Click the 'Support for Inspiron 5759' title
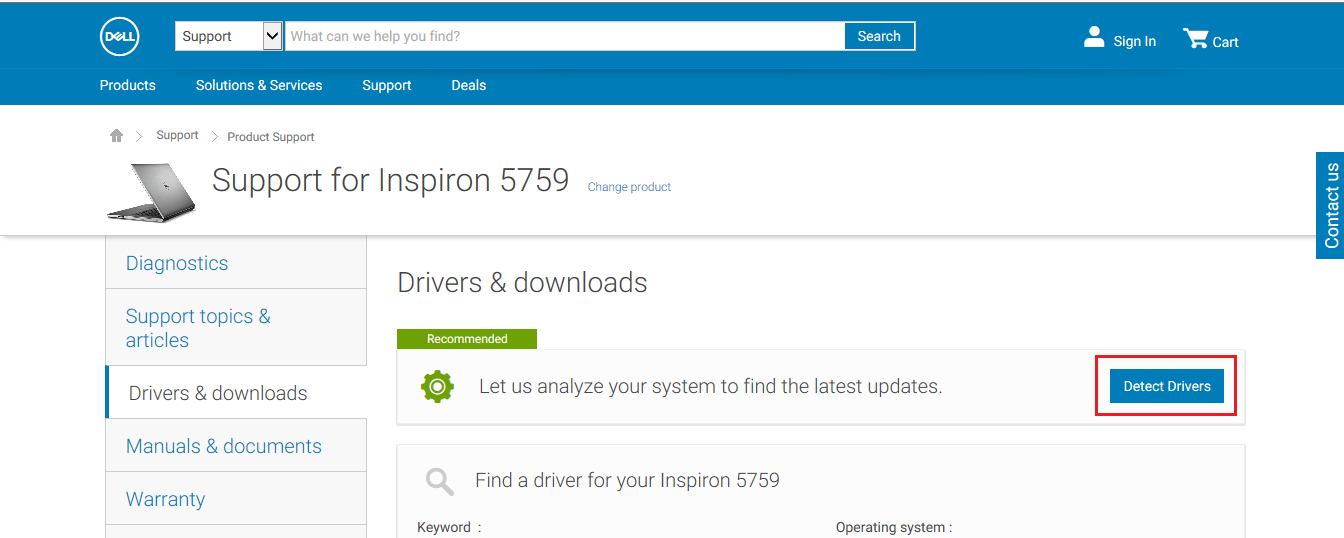Image resolution: width=1344 pixels, height=538 pixels. tap(390, 181)
